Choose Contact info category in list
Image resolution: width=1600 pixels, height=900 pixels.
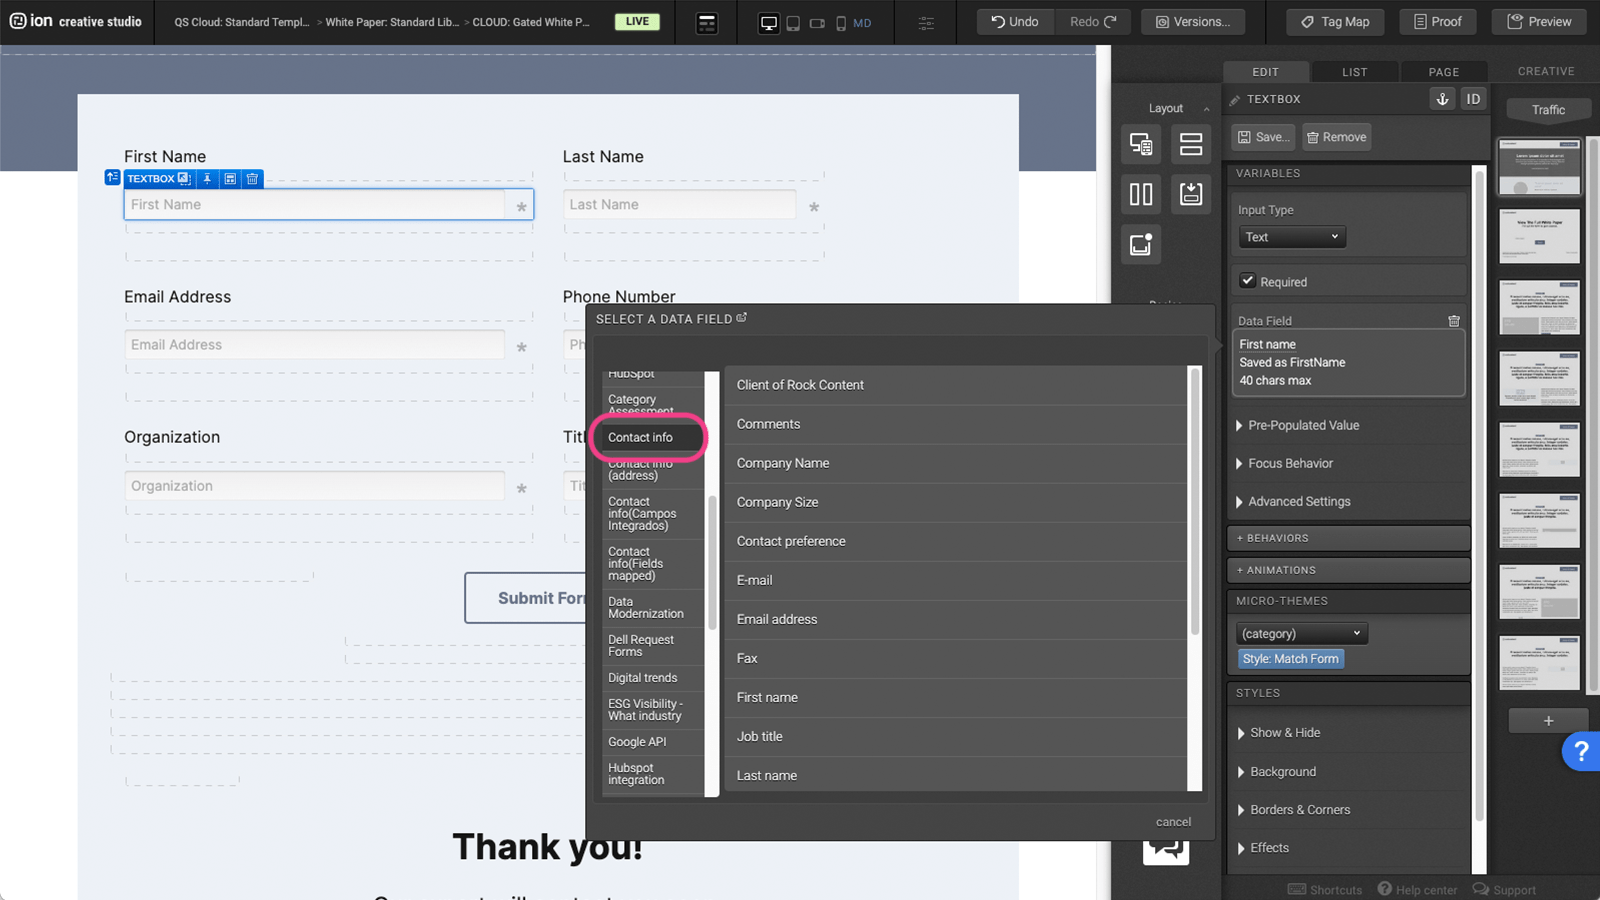tap(640, 438)
